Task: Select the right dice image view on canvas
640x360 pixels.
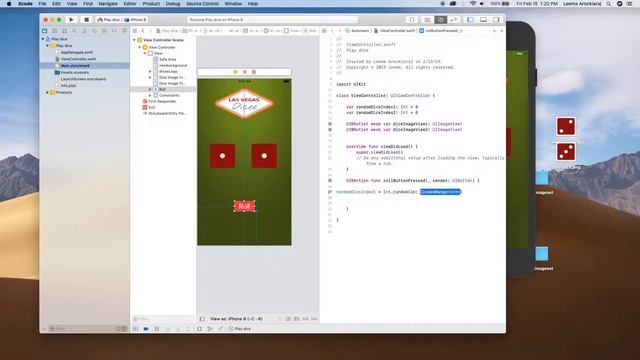Action: coord(264,156)
